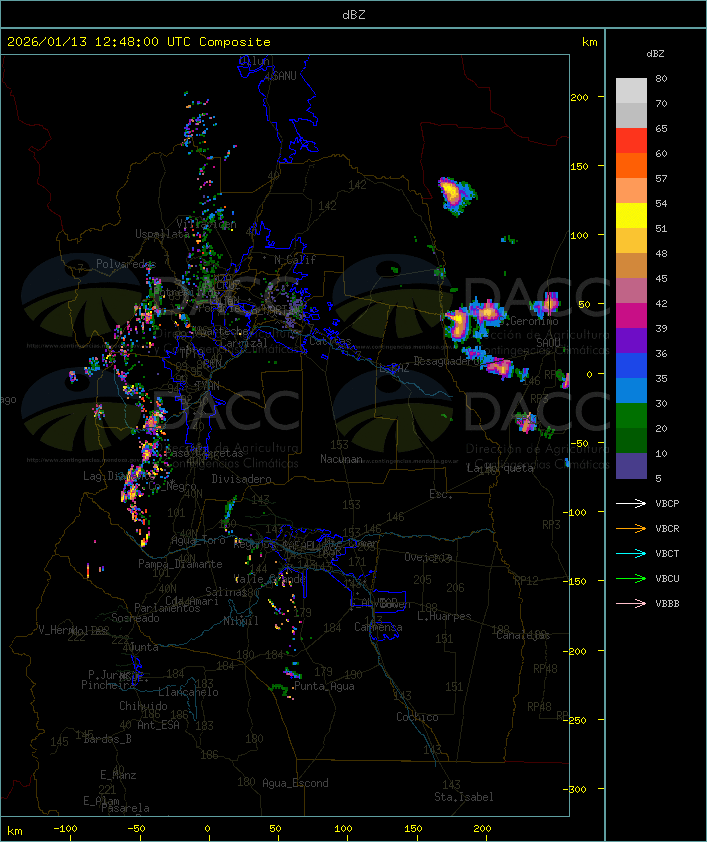Click the Pampa_Diamante label on the map
Screen dimensions: 707x842
pos(179,564)
